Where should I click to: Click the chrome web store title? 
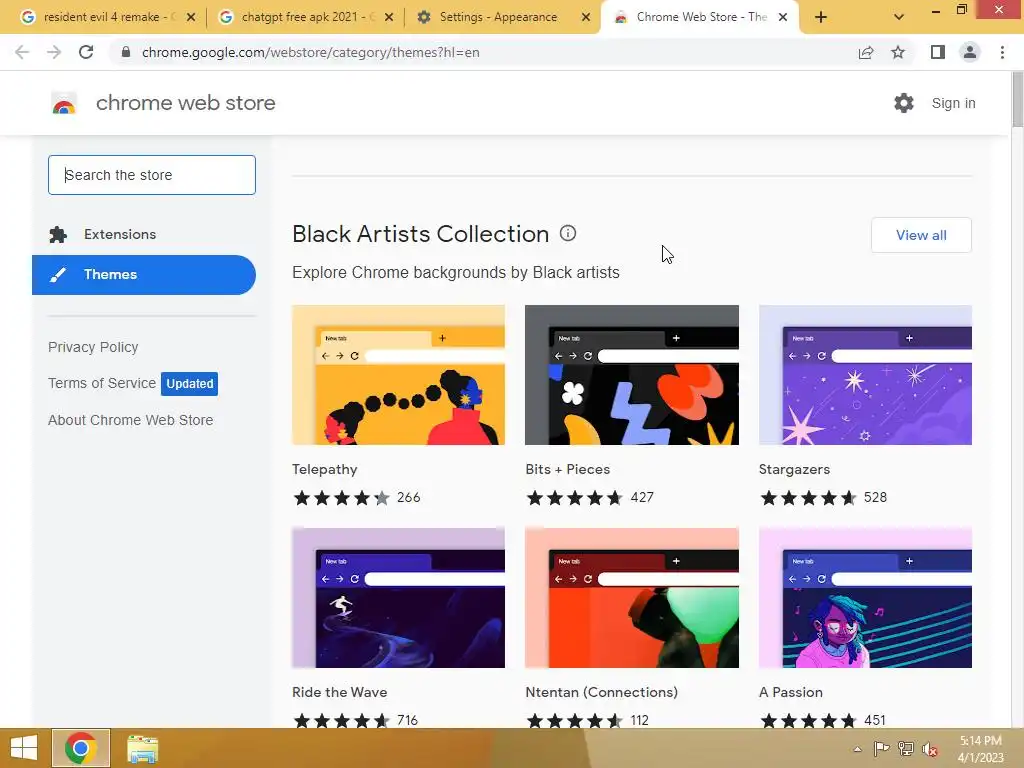[185, 103]
